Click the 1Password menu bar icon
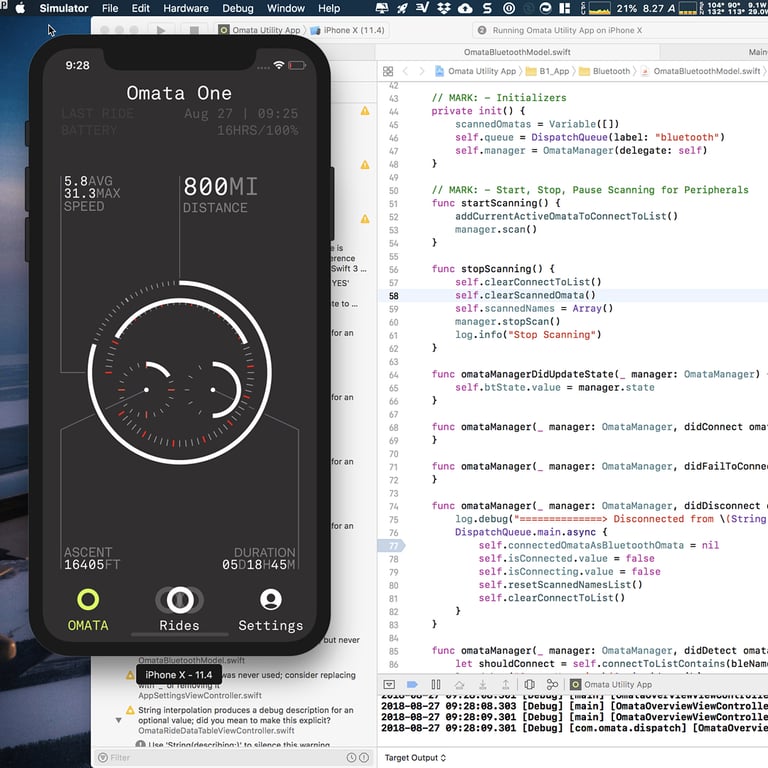The image size is (768, 768). pyautogui.click(x=509, y=8)
